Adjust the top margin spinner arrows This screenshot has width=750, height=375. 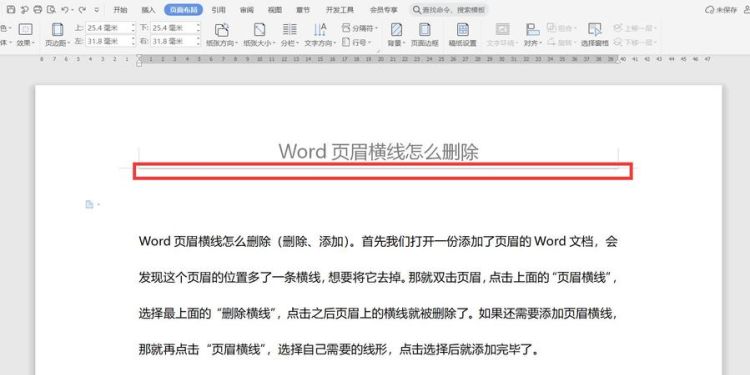(x=133, y=28)
